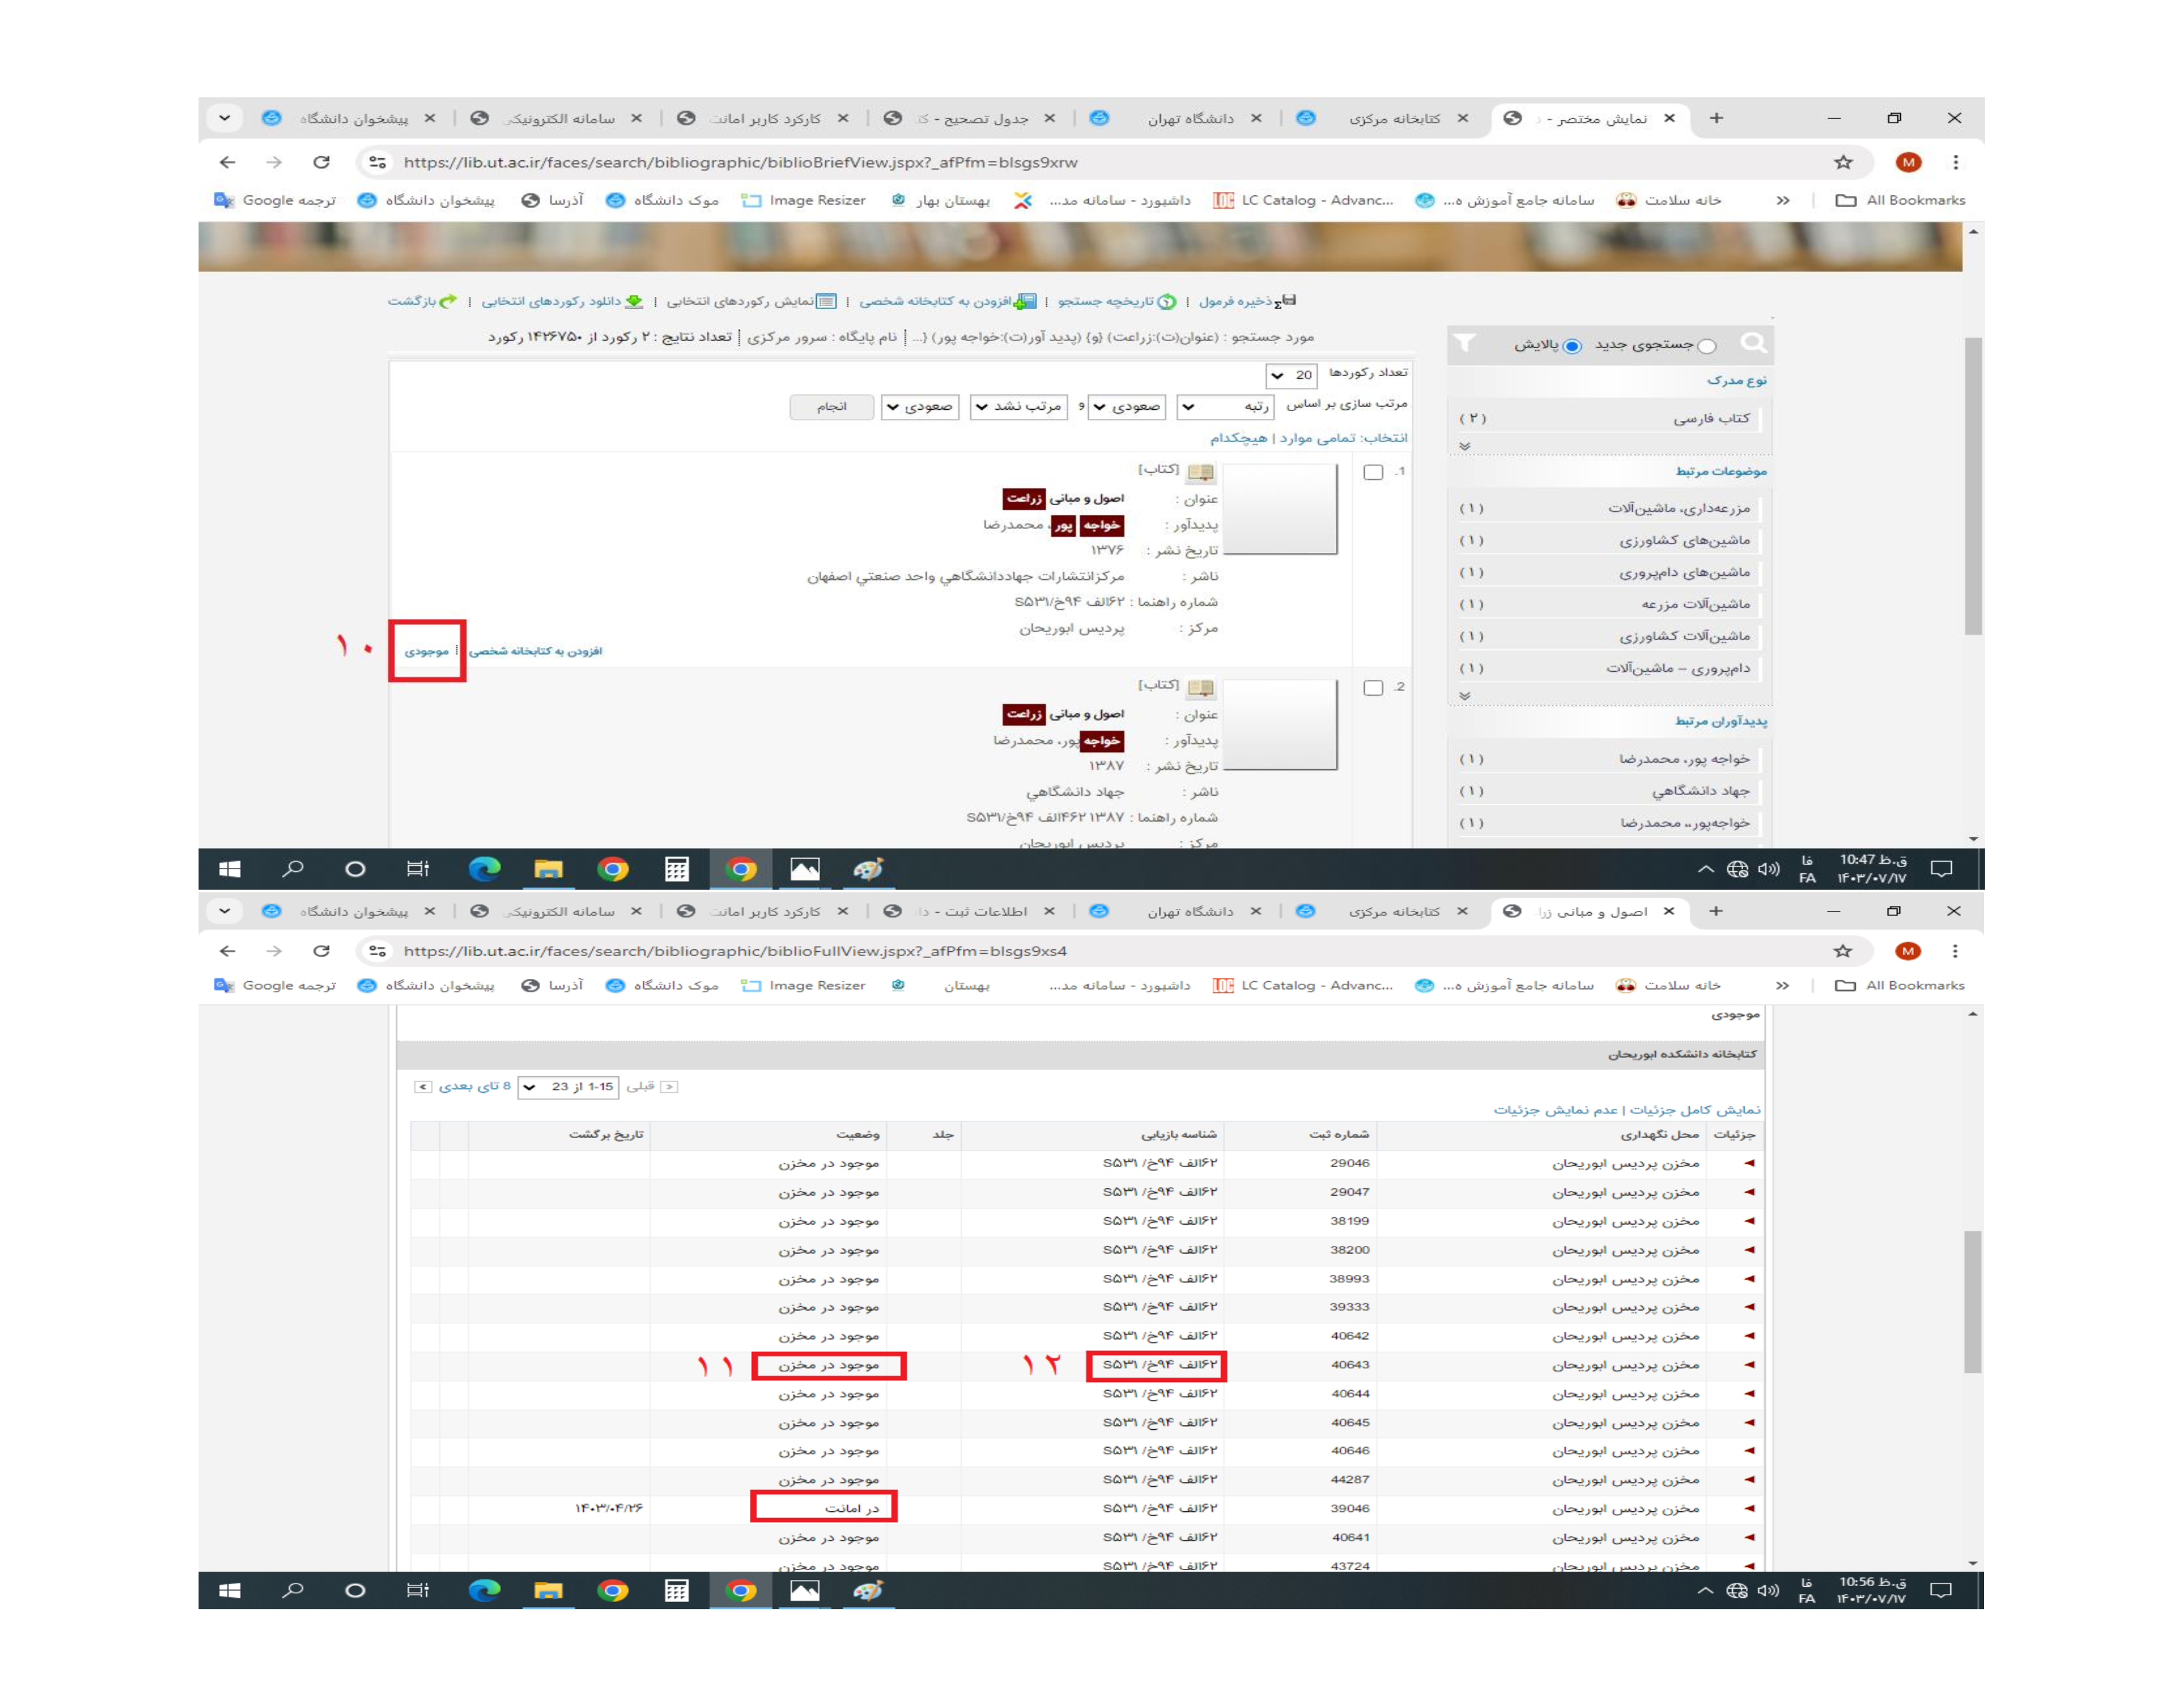
Task: Click the انجام sort button
Action: pyautogui.click(x=831, y=406)
